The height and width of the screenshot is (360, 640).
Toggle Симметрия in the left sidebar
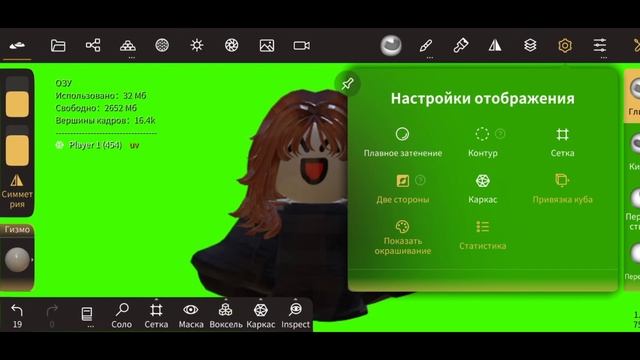click(17, 190)
